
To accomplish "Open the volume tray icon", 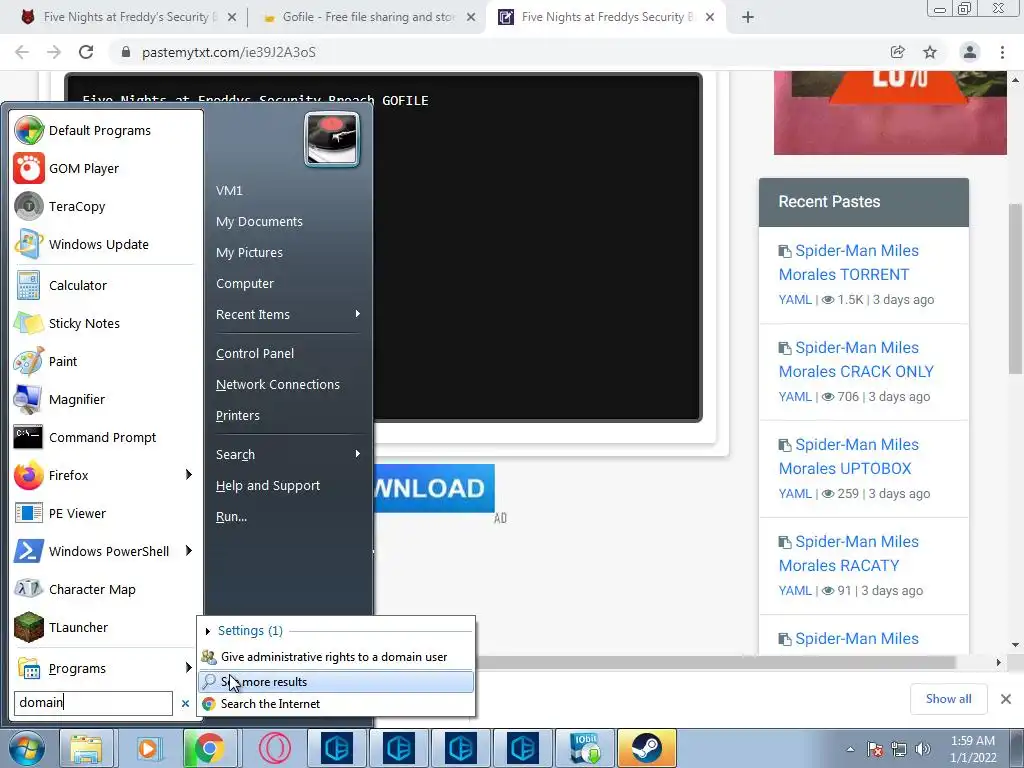I will click(922, 749).
